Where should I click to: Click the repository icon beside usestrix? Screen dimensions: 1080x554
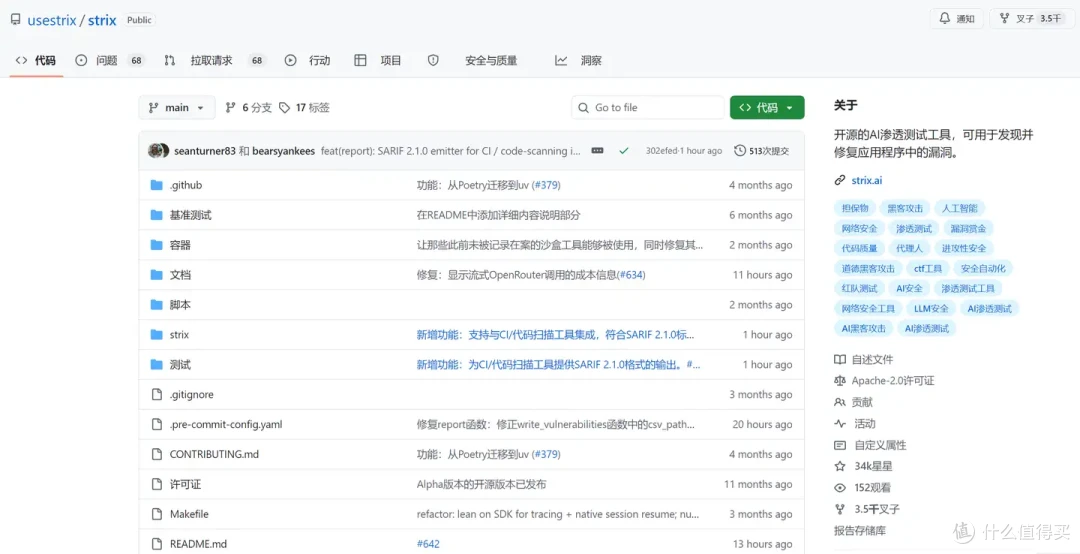(15, 20)
